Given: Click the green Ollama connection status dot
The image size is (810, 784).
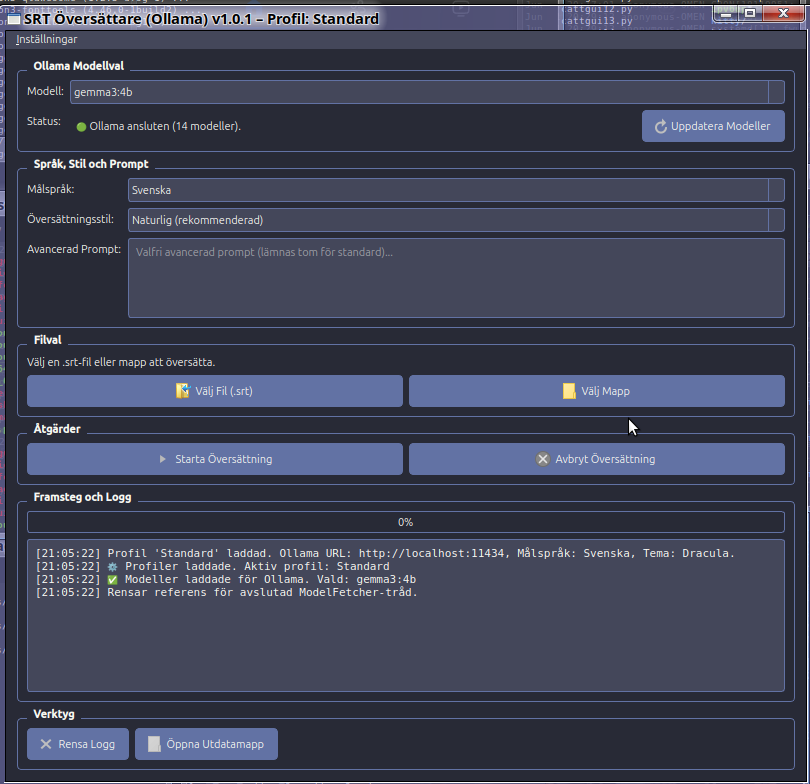Looking at the screenshot, I should click(81, 127).
